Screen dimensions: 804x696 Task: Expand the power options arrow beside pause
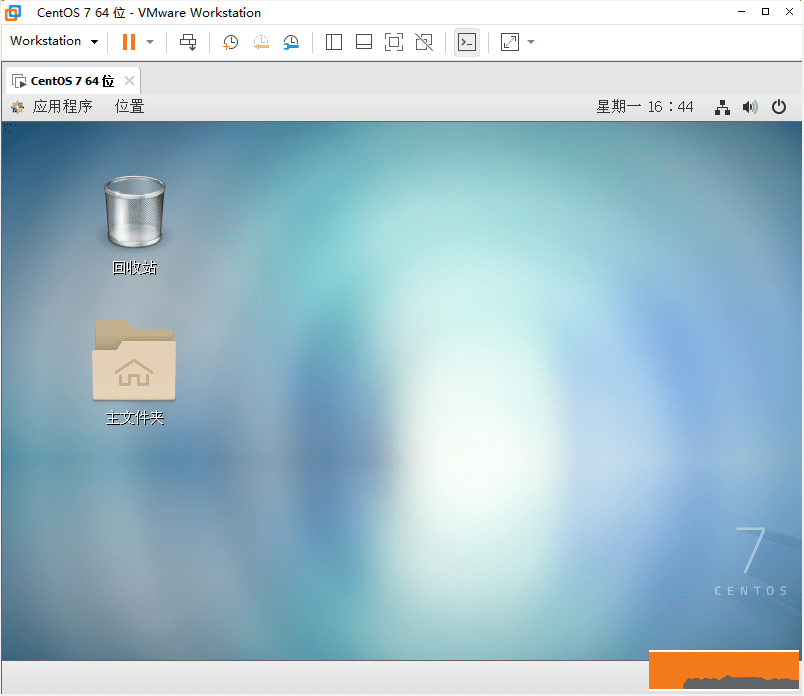(150, 42)
